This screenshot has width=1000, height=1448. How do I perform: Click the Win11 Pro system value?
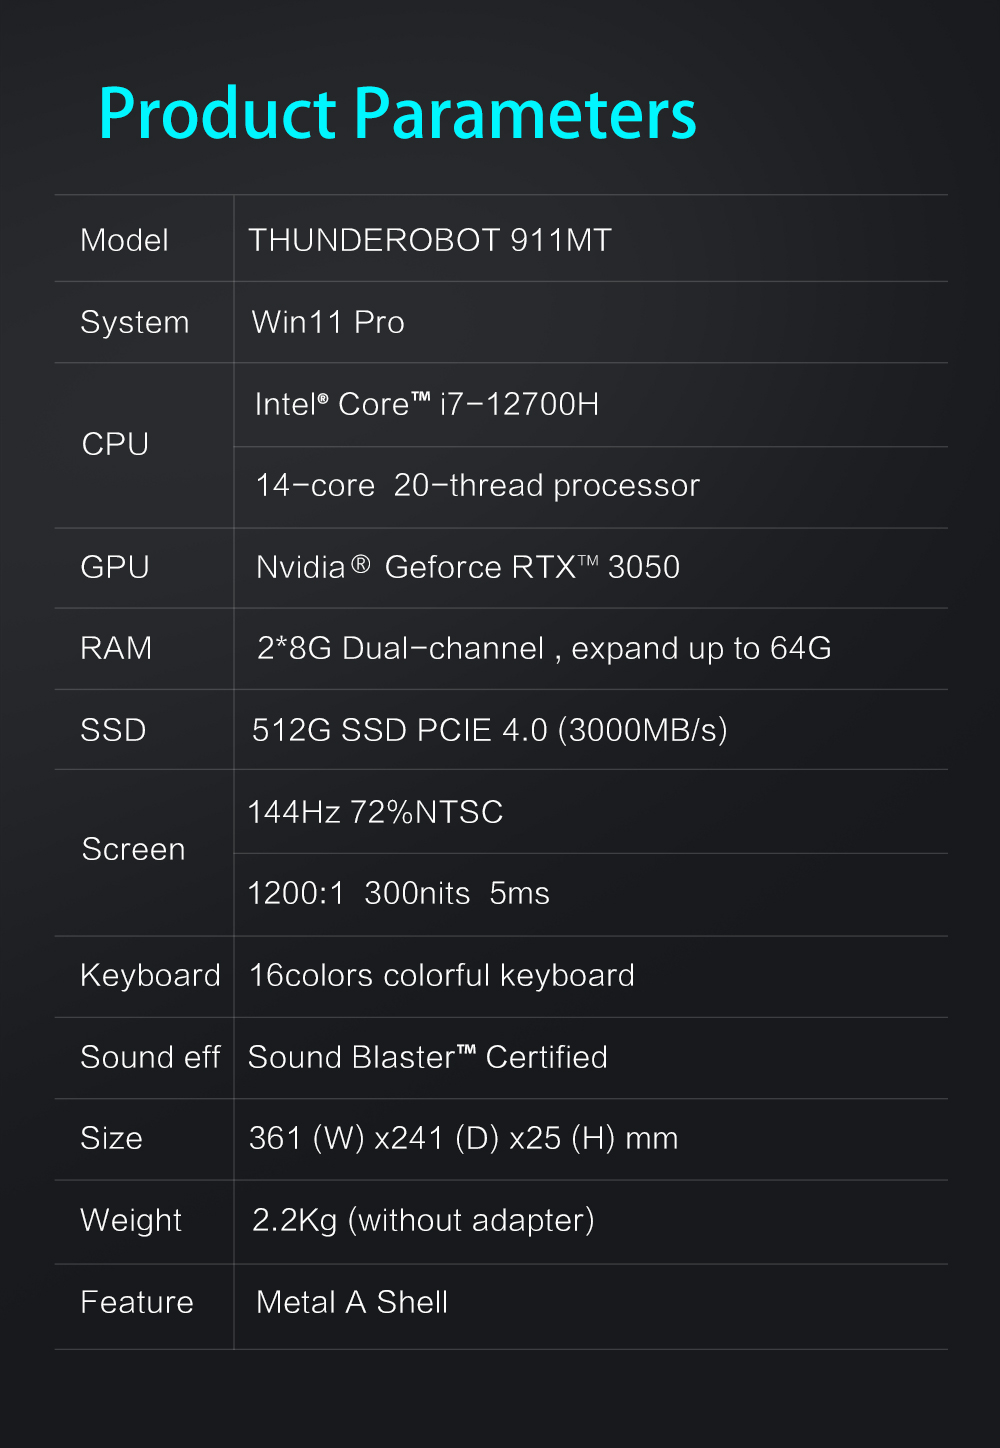(328, 322)
